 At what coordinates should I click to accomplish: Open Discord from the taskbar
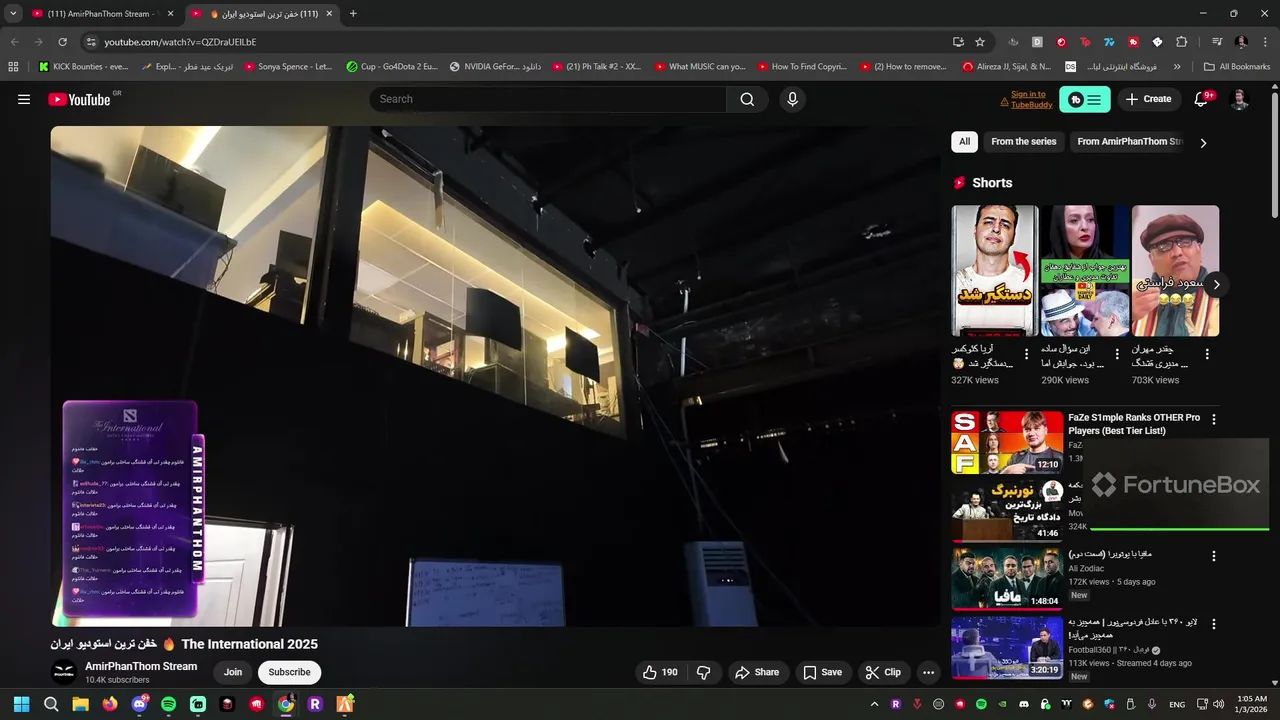pos(139,704)
